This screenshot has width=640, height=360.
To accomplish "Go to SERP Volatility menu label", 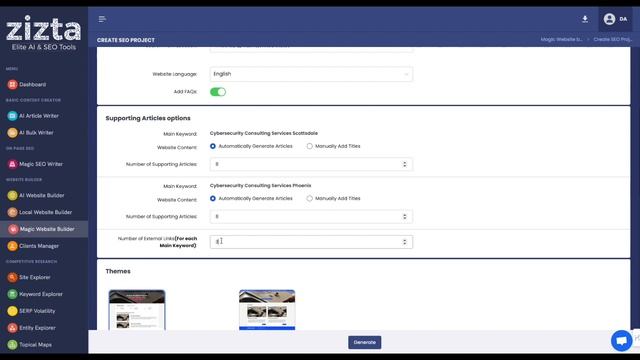I will [37, 311].
